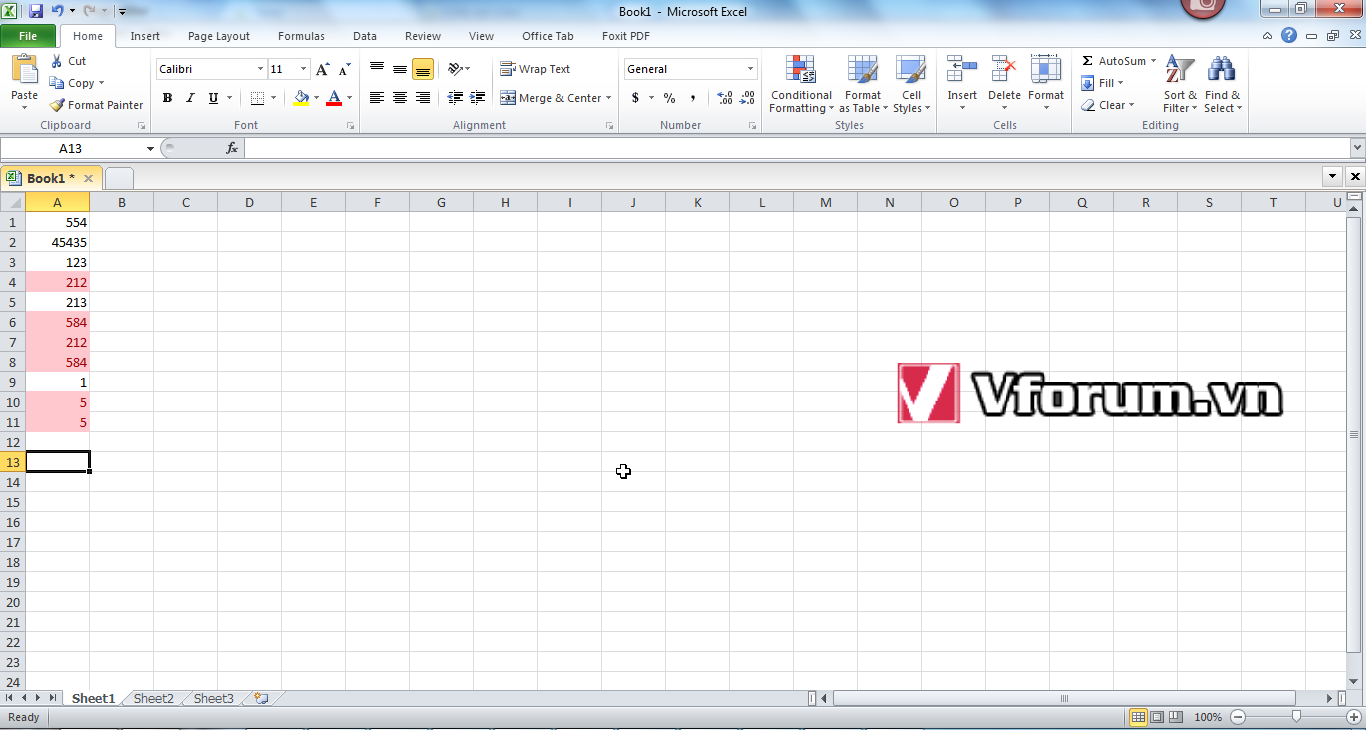Toggle Wrap Text
Viewport: 1366px width, 730px height.
click(x=536, y=69)
